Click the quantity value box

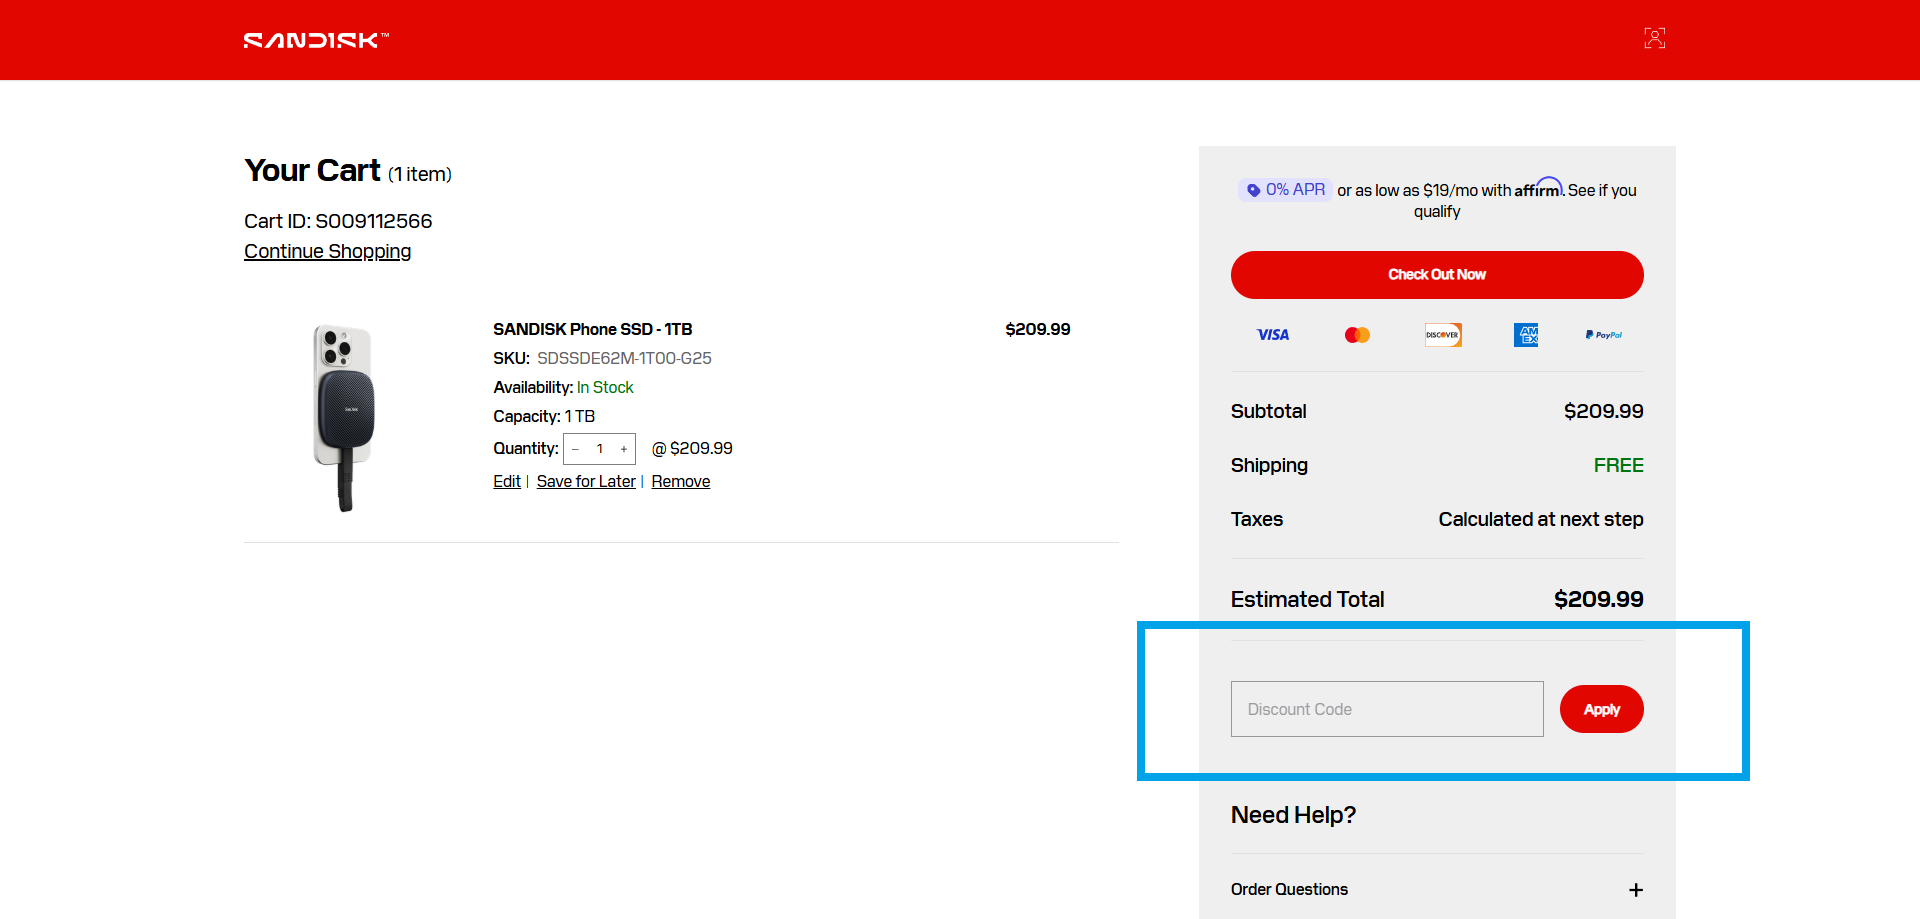tap(600, 449)
